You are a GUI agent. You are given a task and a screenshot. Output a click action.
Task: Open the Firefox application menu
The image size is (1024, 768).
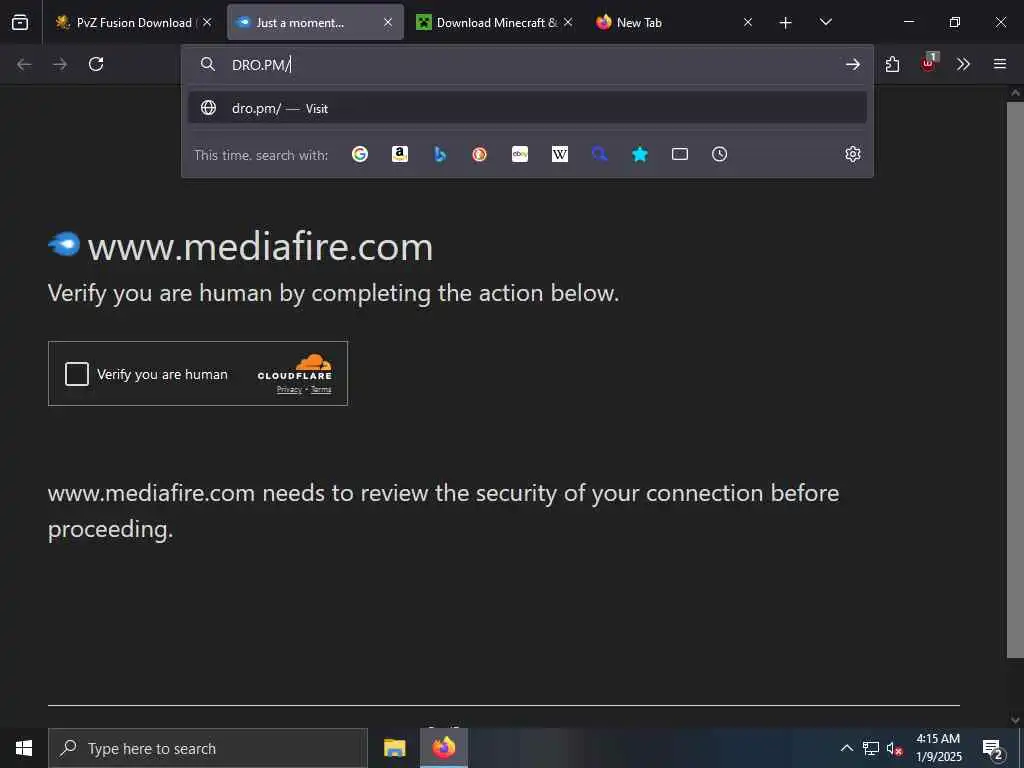(1000, 64)
